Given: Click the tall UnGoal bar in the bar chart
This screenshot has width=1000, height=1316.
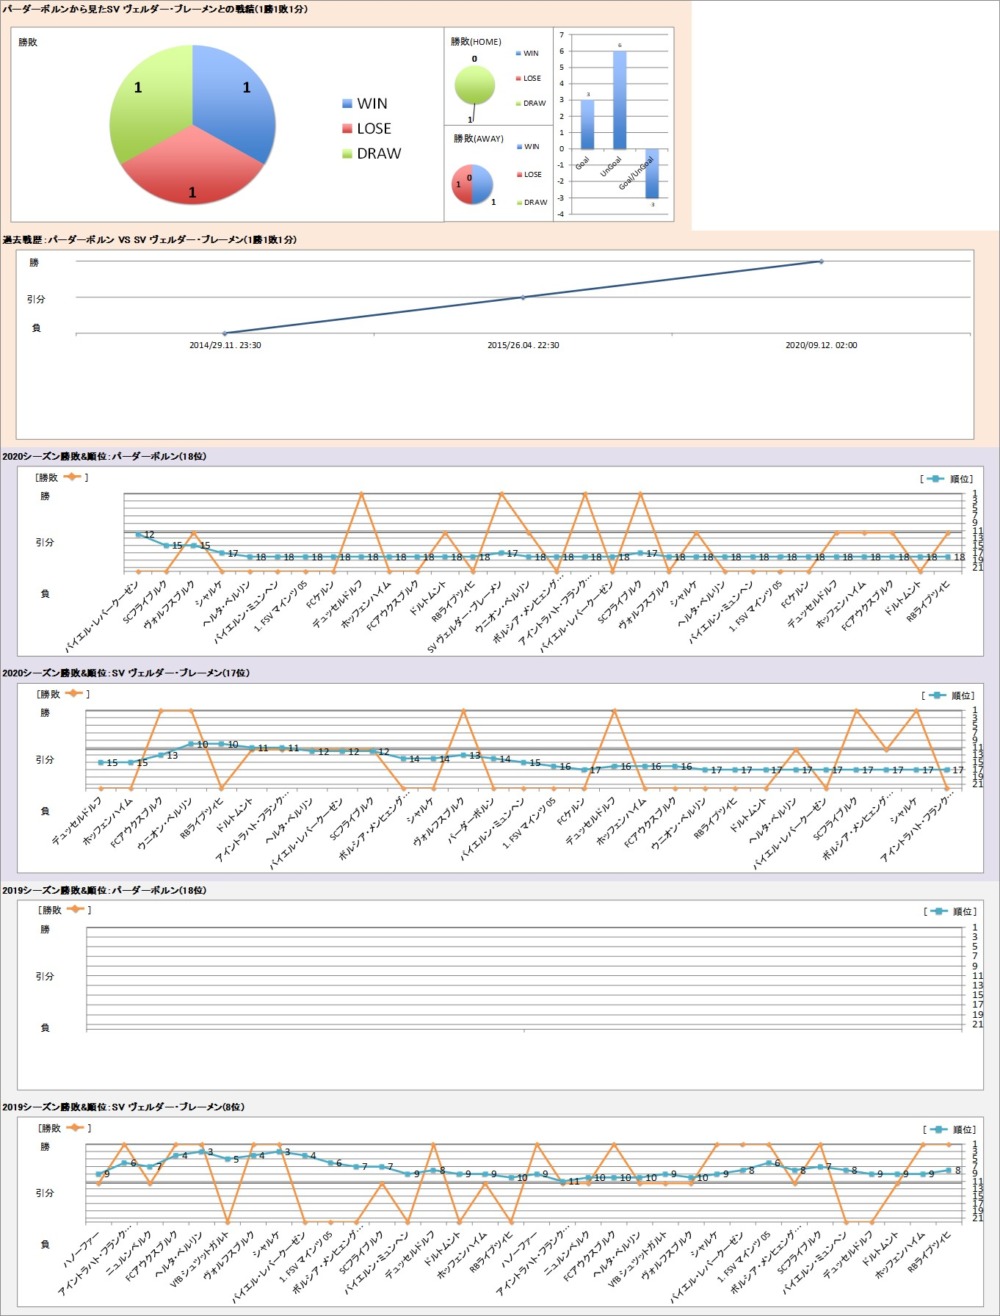Looking at the screenshot, I should pyautogui.click(x=620, y=99).
